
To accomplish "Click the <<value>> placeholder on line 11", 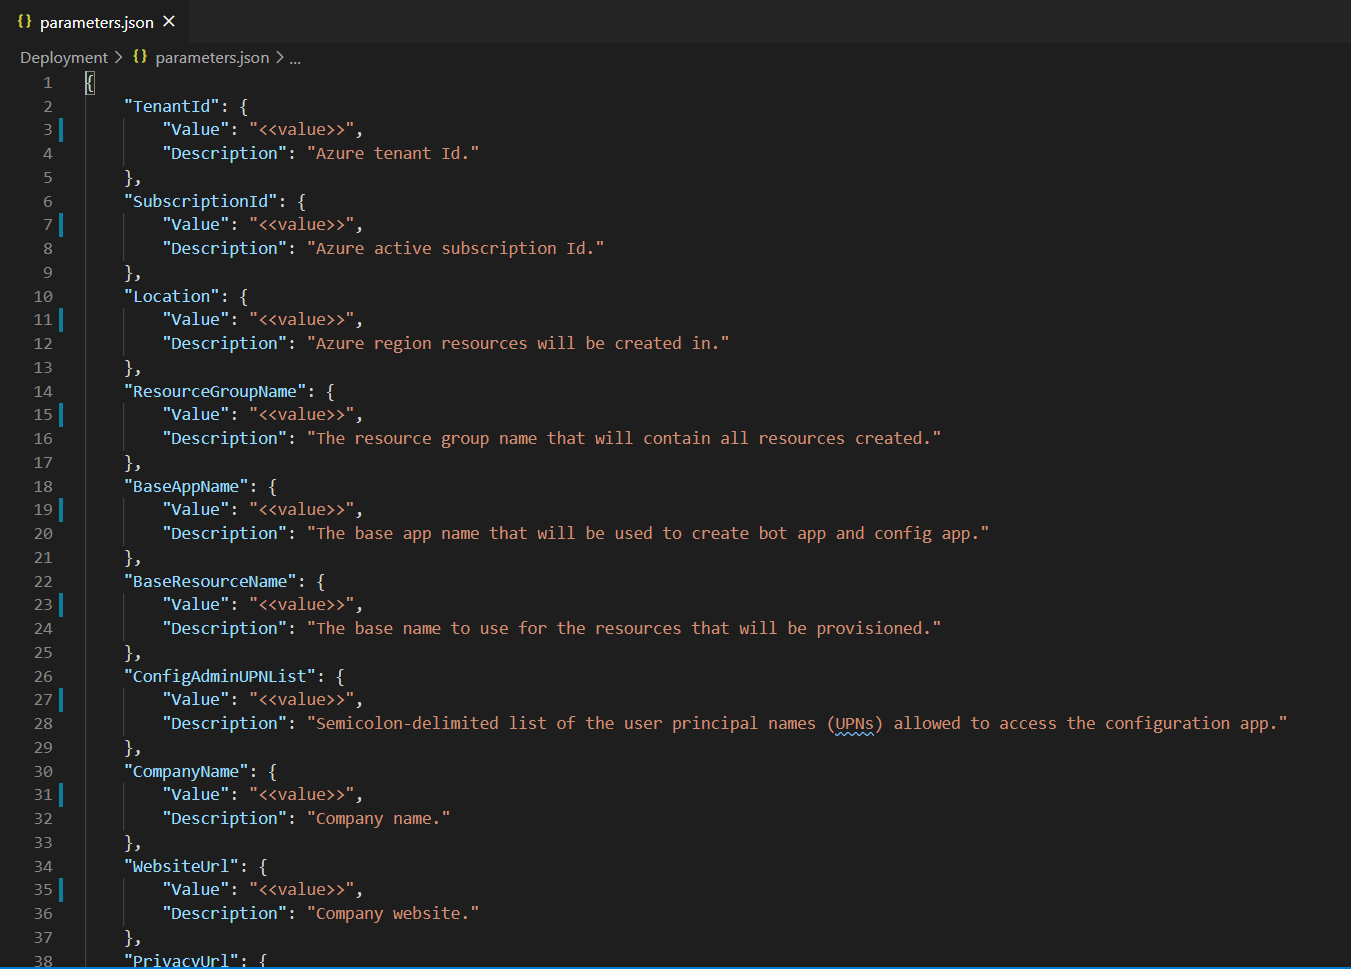I will pyautogui.click(x=302, y=319).
